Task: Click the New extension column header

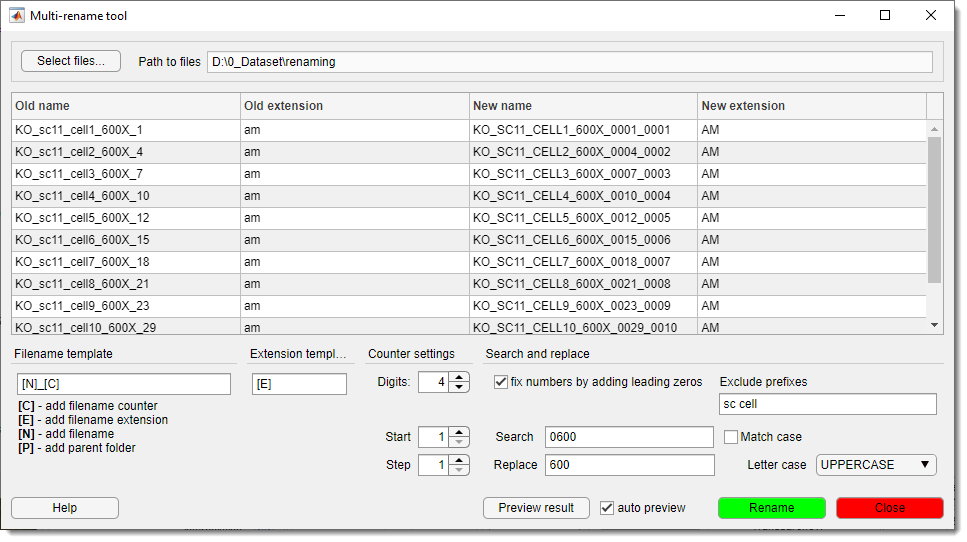Action: (x=811, y=106)
